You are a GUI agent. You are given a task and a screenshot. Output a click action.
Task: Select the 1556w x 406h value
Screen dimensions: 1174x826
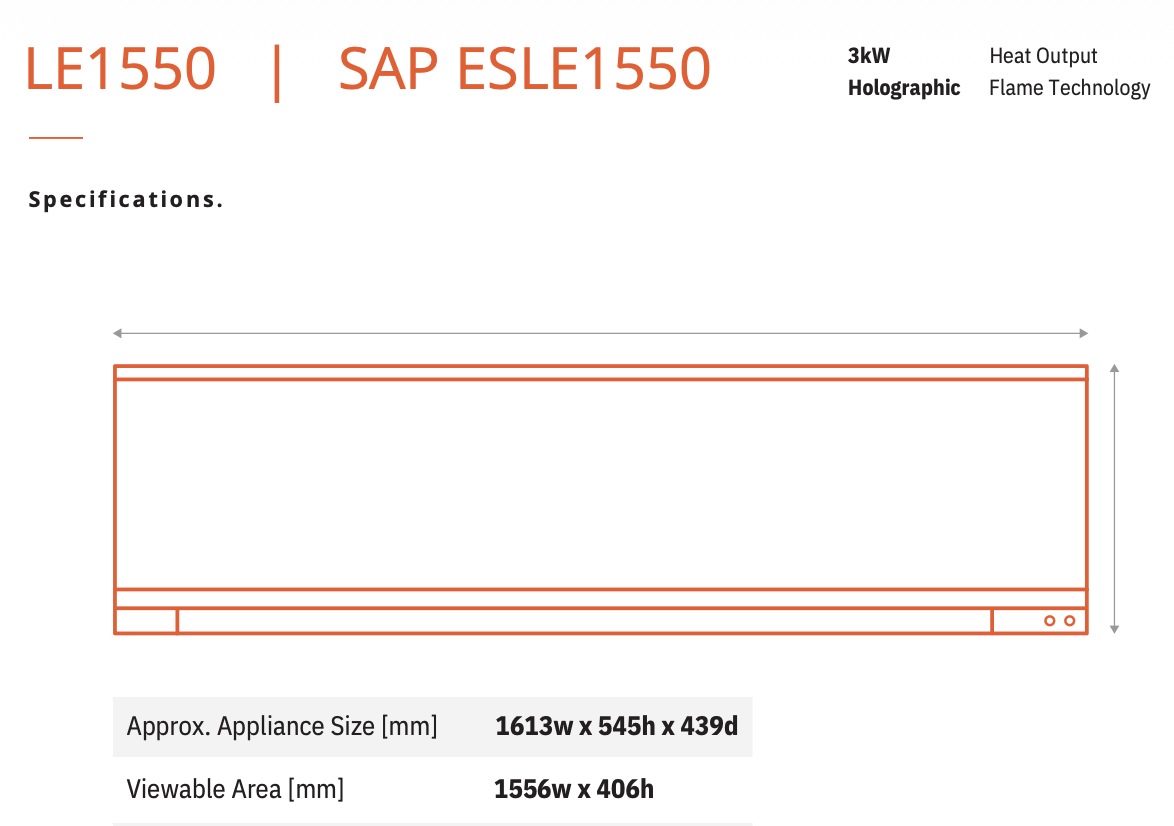pos(574,789)
